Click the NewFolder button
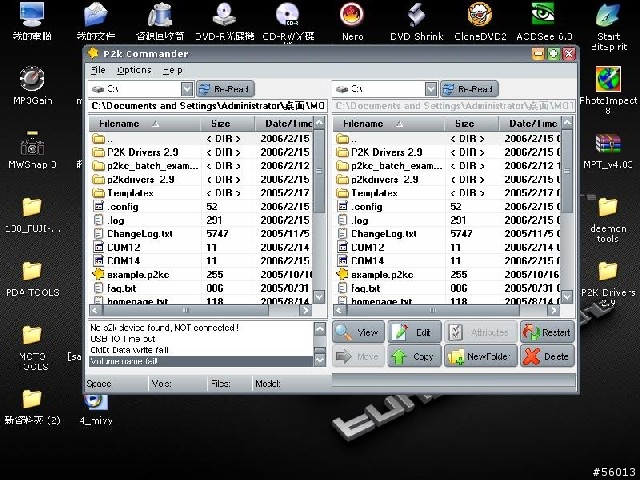The width and height of the screenshot is (640, 480). pos(480,356)
